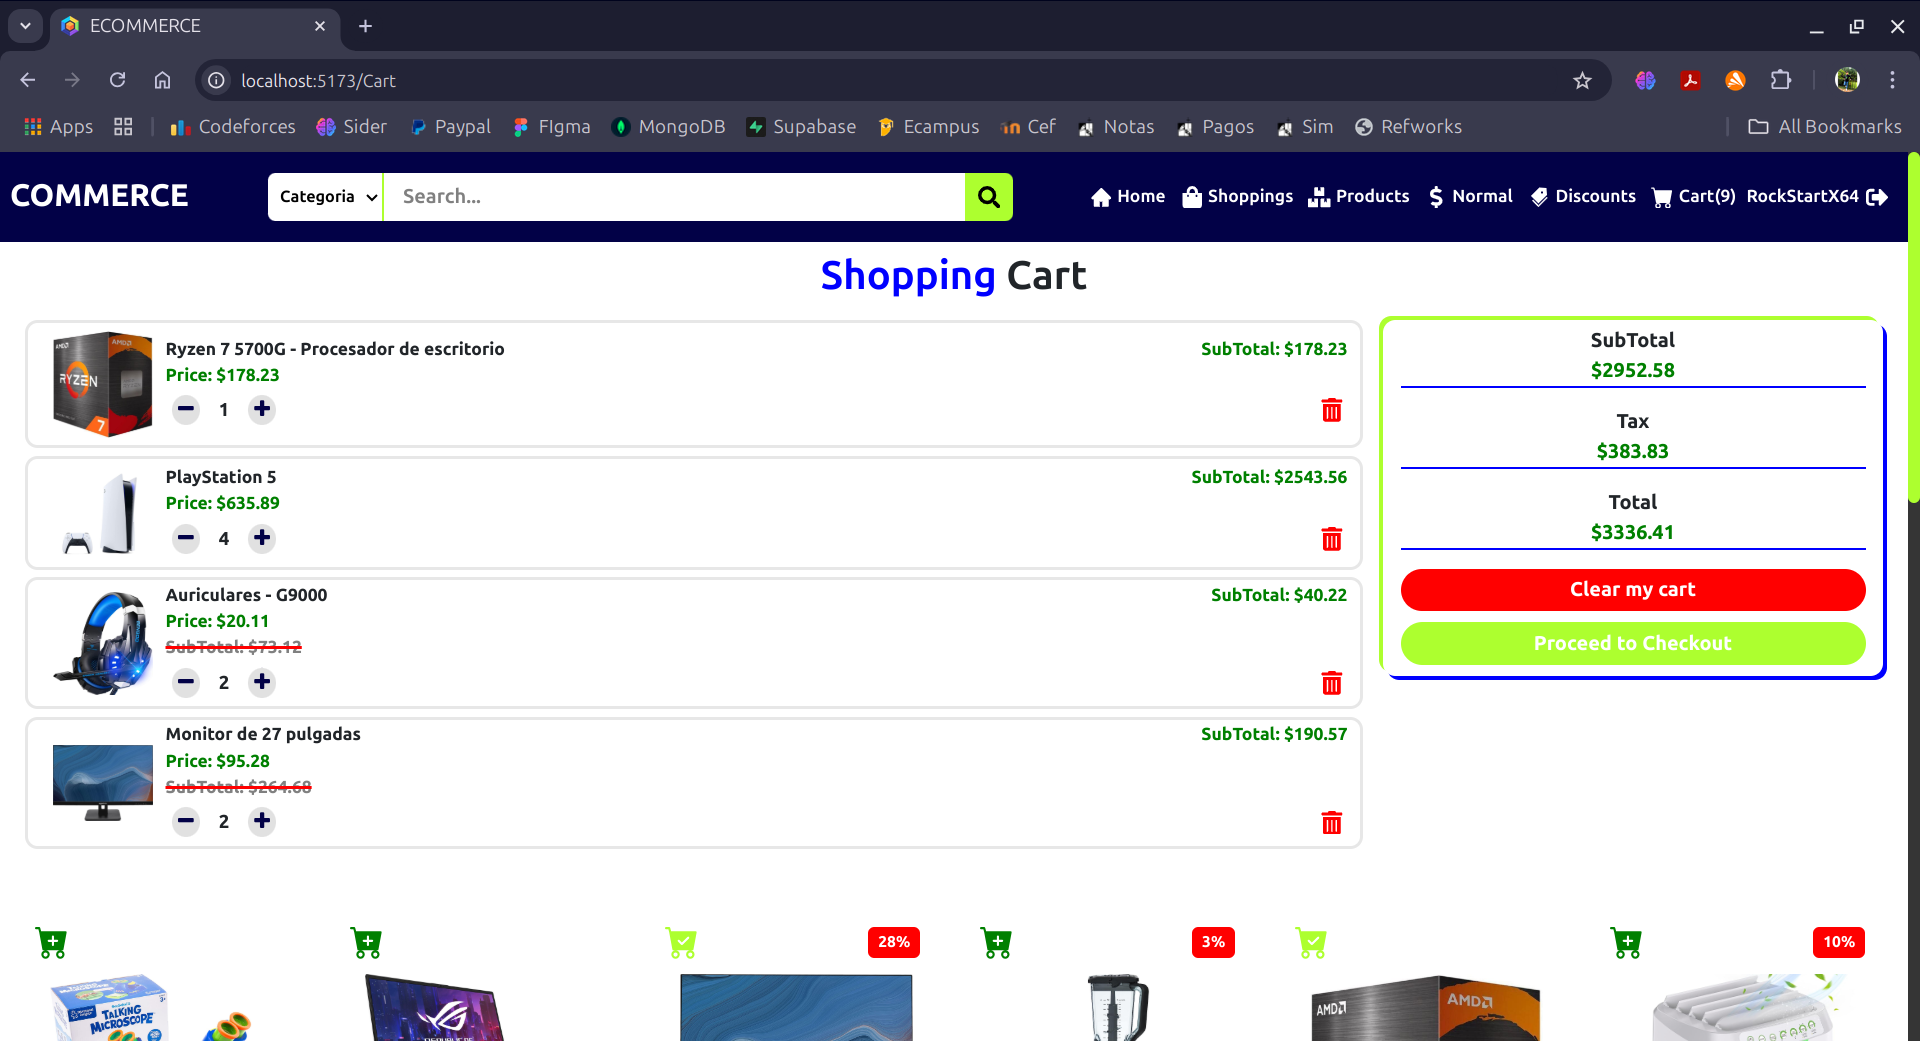Increase Monitor de 27 pulgadas quantity

tap(262, 821)
